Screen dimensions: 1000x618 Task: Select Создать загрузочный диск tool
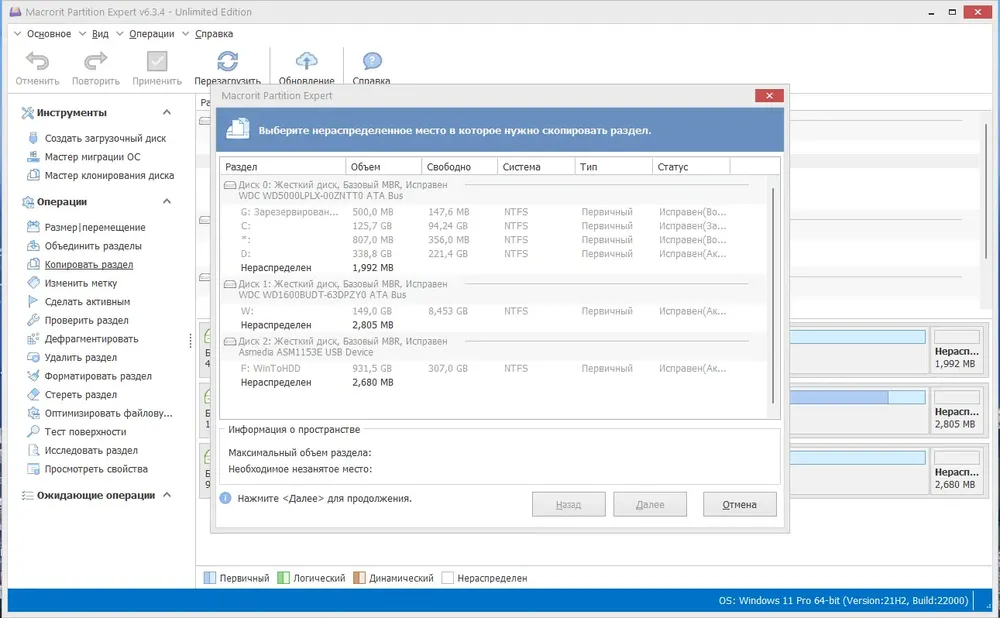[105, 138]
